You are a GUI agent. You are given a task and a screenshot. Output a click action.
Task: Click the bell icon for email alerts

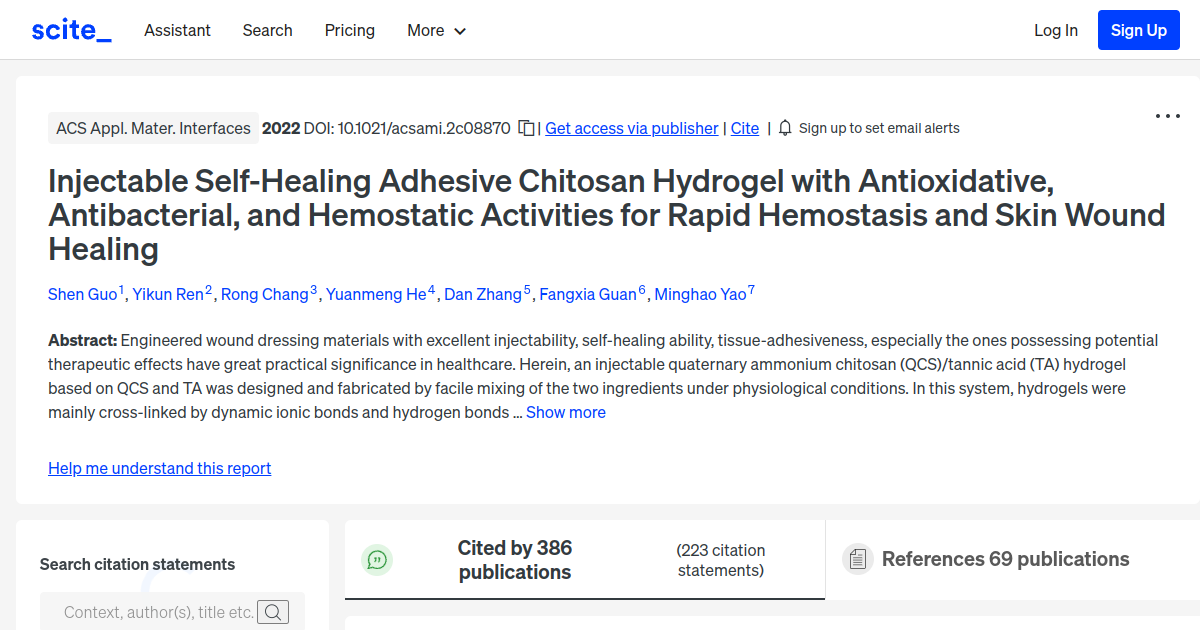(x=785, y=128)
